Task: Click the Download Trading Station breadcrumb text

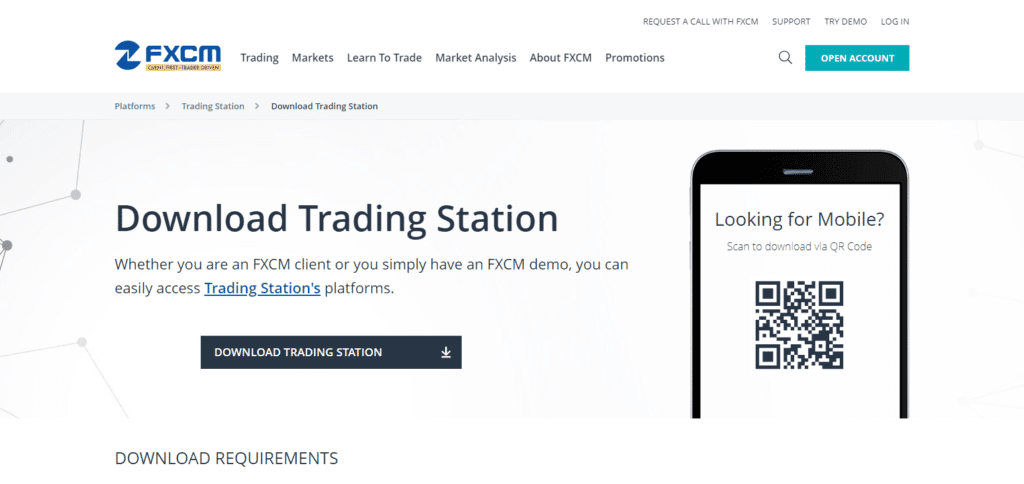Action: pos(325,106)
